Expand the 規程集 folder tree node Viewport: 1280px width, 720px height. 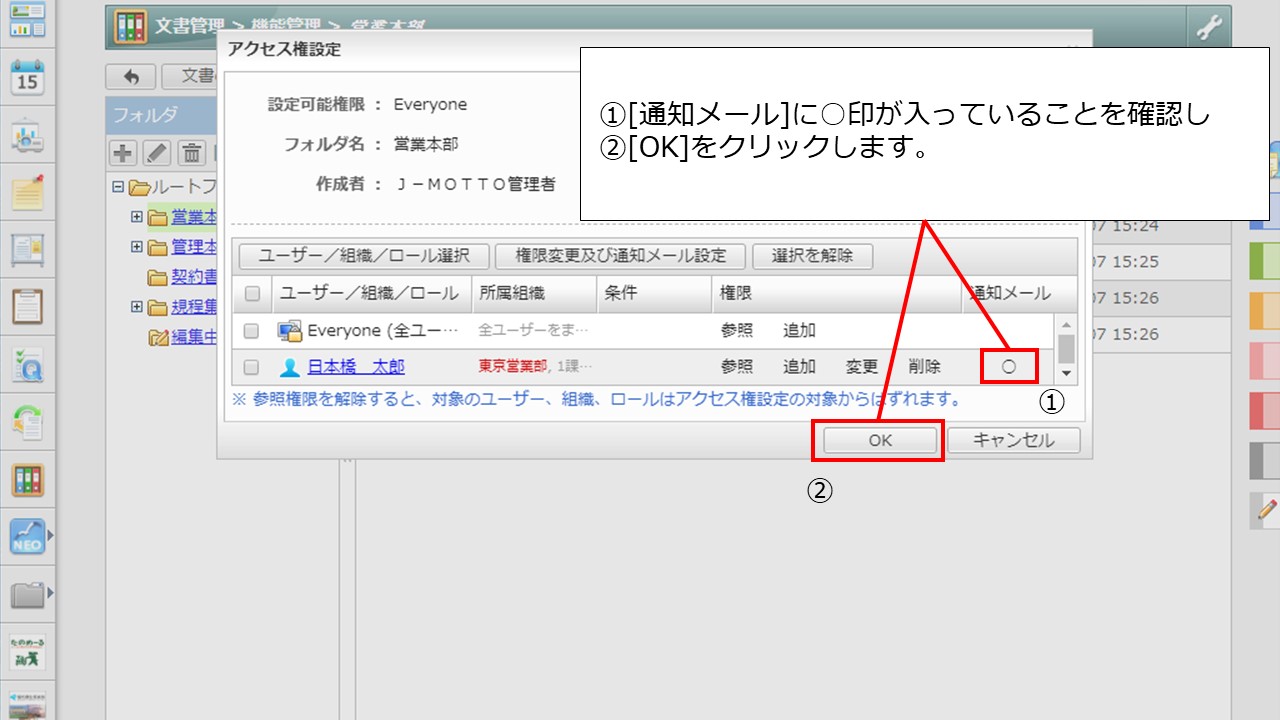coord(137,307)
